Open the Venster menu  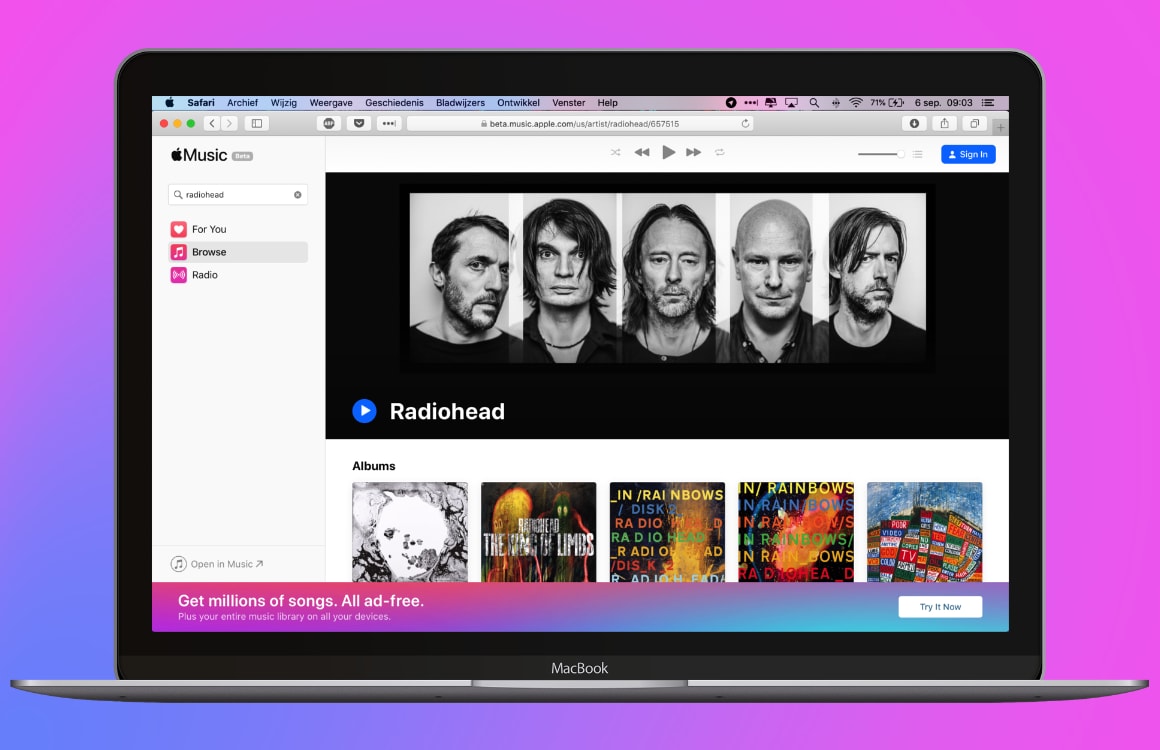click(x=568, y=103)
